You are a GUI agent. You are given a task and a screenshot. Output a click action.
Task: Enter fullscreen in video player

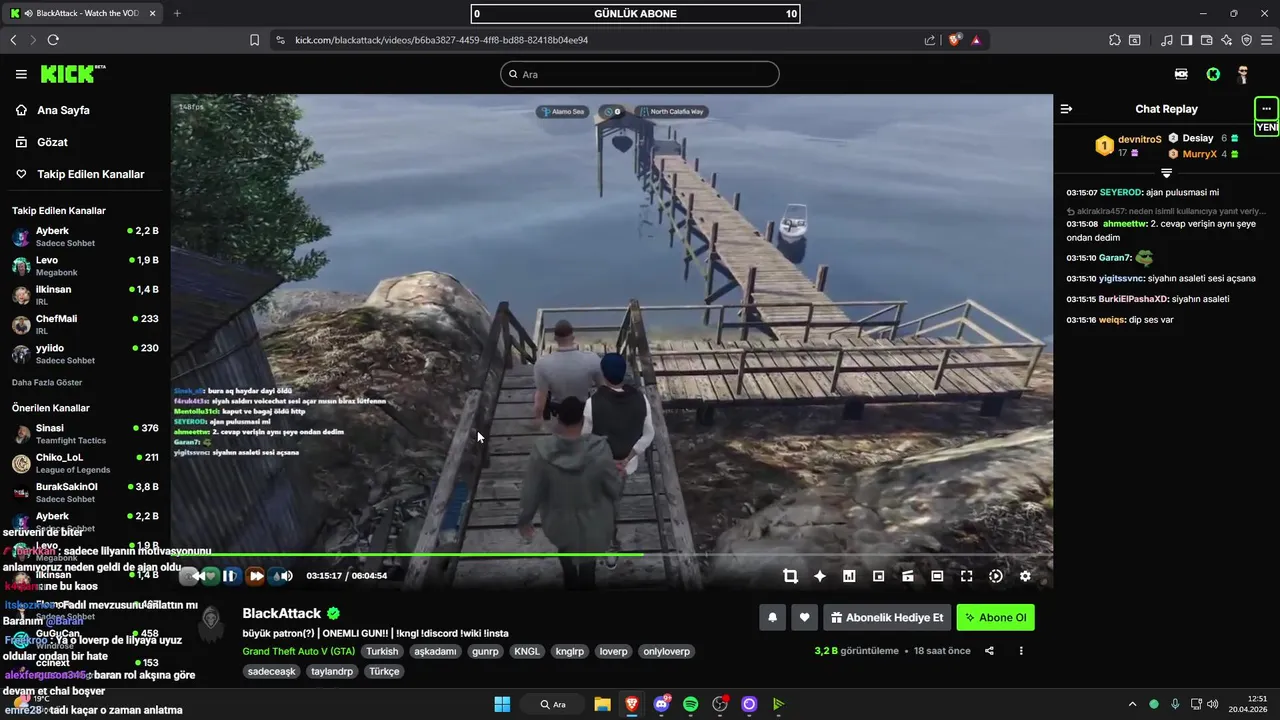tap(966, 576)
